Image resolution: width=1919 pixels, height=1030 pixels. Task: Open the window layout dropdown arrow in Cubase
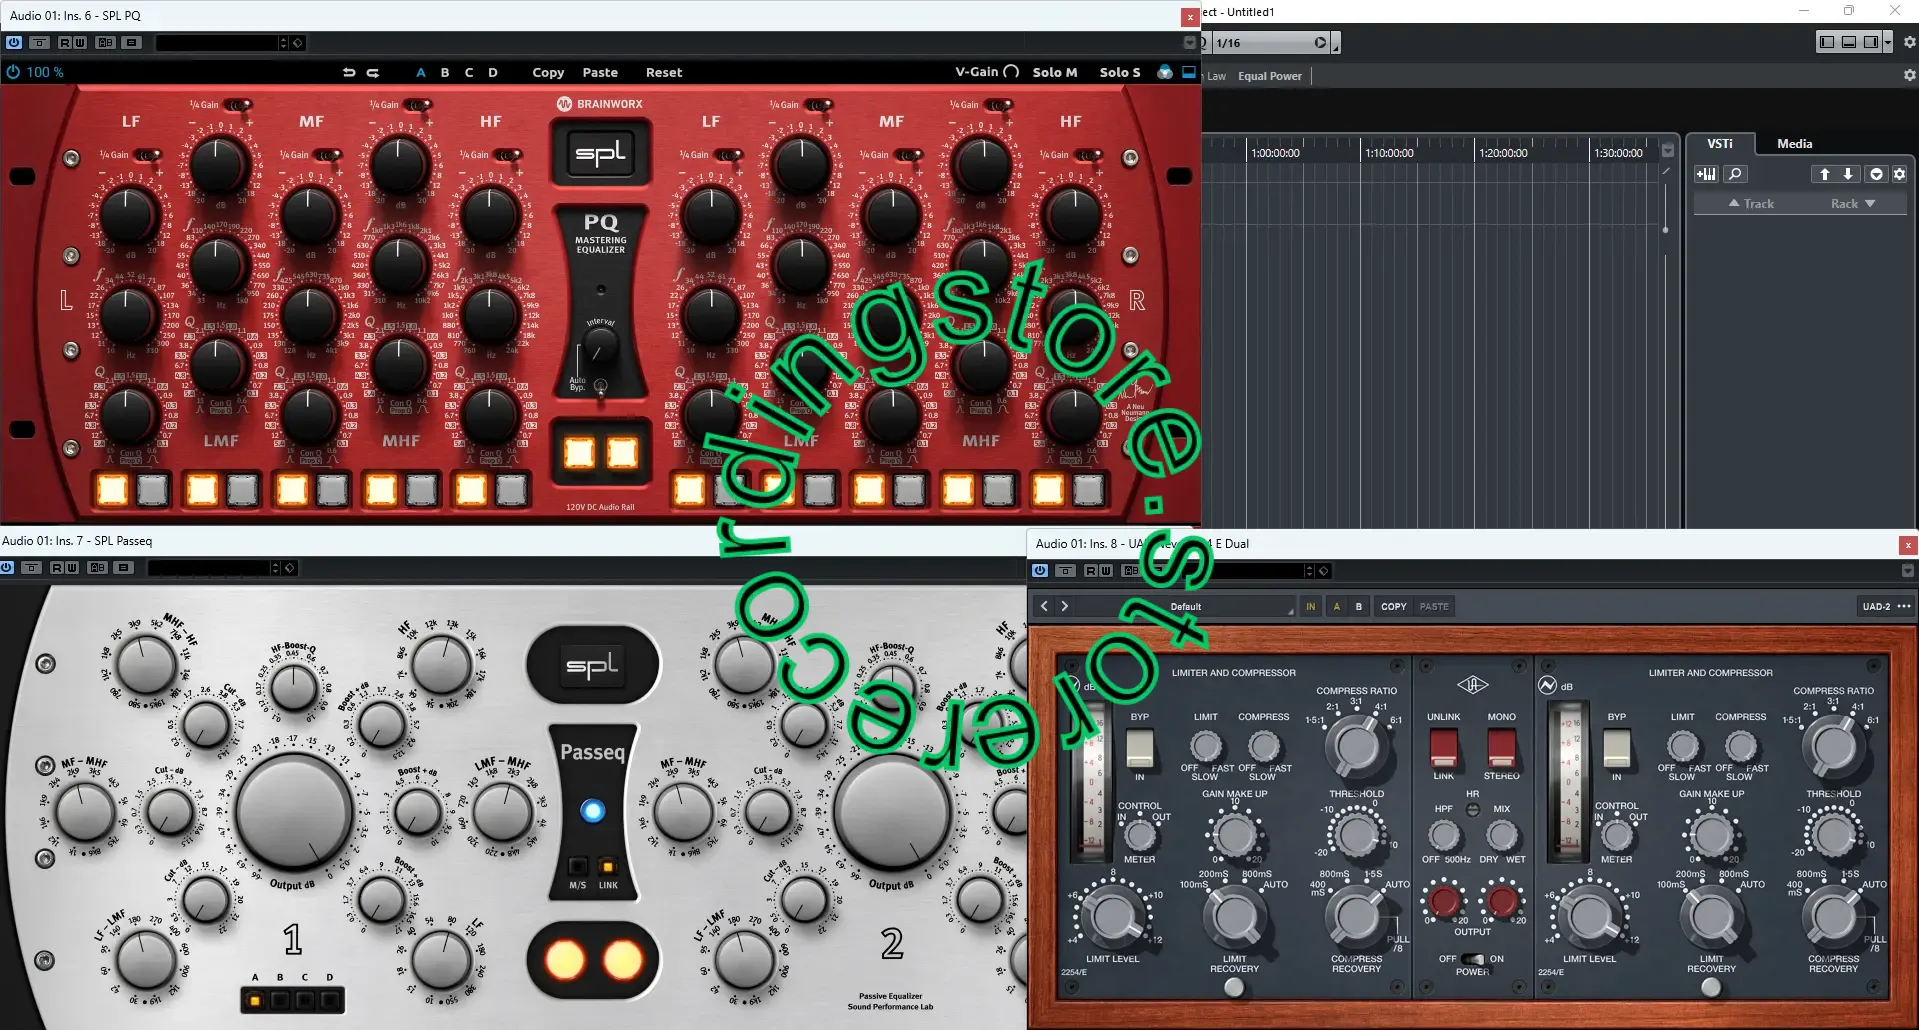pos(1887,42)
